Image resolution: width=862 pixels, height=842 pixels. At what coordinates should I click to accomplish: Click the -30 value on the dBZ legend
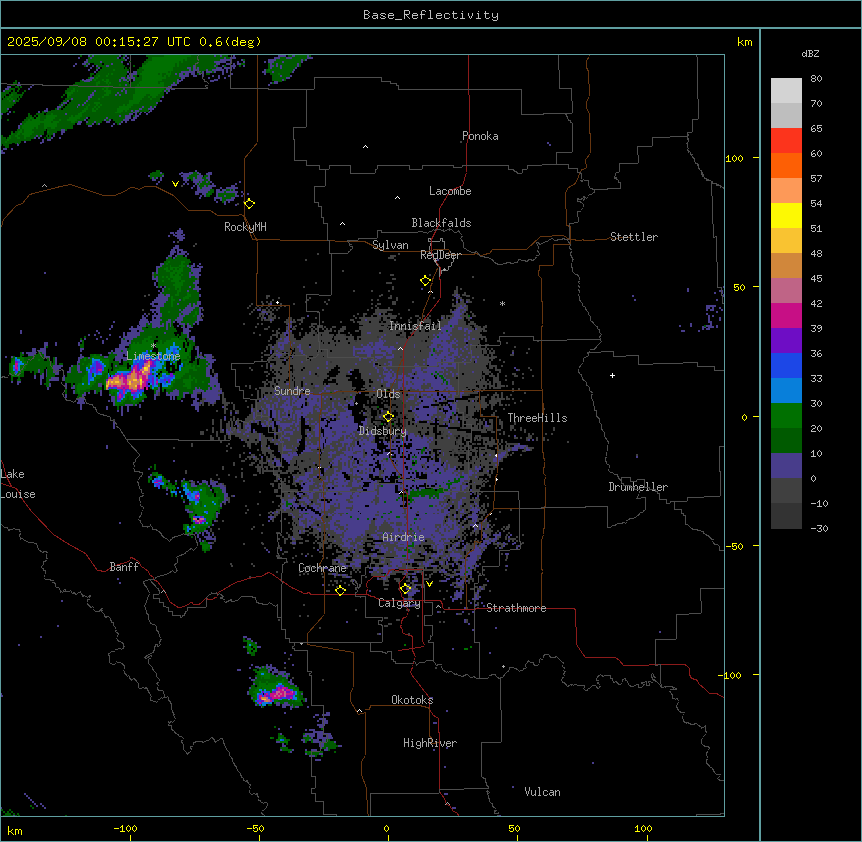point(819,529)
